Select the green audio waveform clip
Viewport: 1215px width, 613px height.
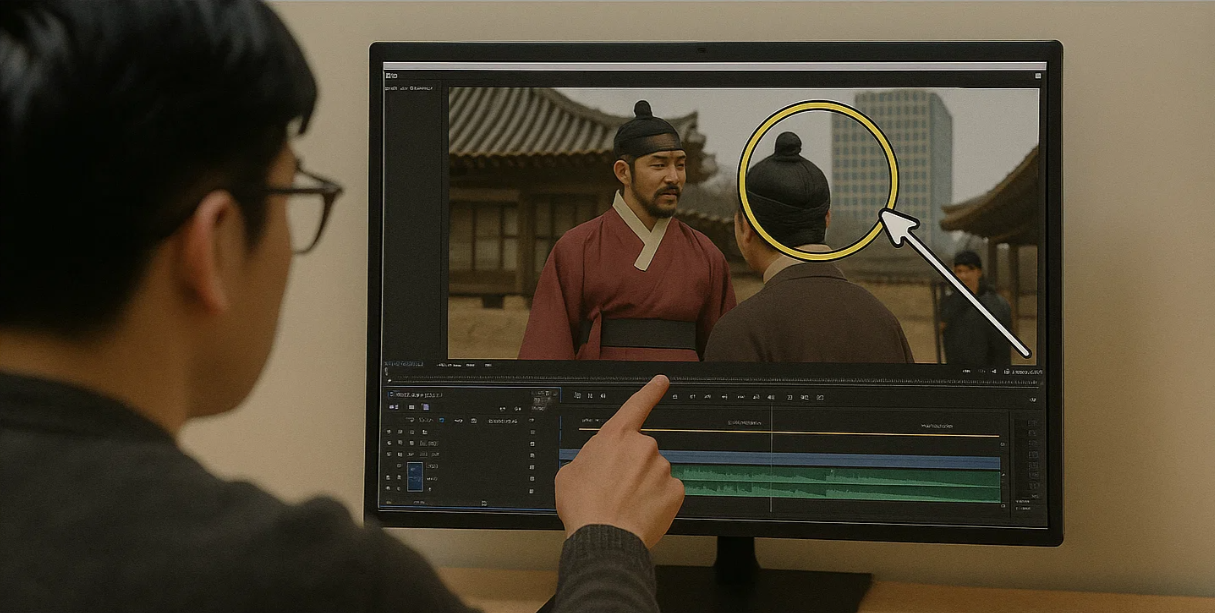click(834, 484)
